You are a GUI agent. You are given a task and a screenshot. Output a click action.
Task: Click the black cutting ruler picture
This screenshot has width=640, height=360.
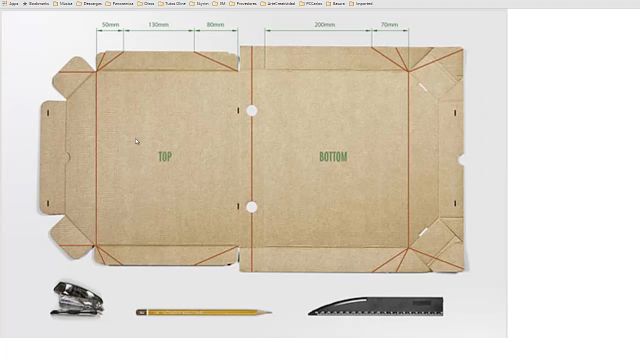pyautogui.click(x=376, y=306)
